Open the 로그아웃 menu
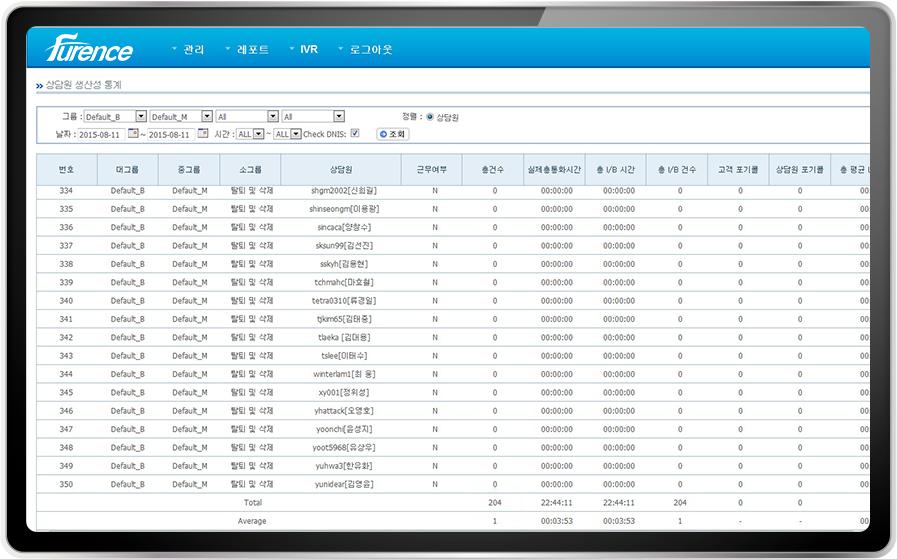This screenshot has width=897, height=559. (366, 50)
